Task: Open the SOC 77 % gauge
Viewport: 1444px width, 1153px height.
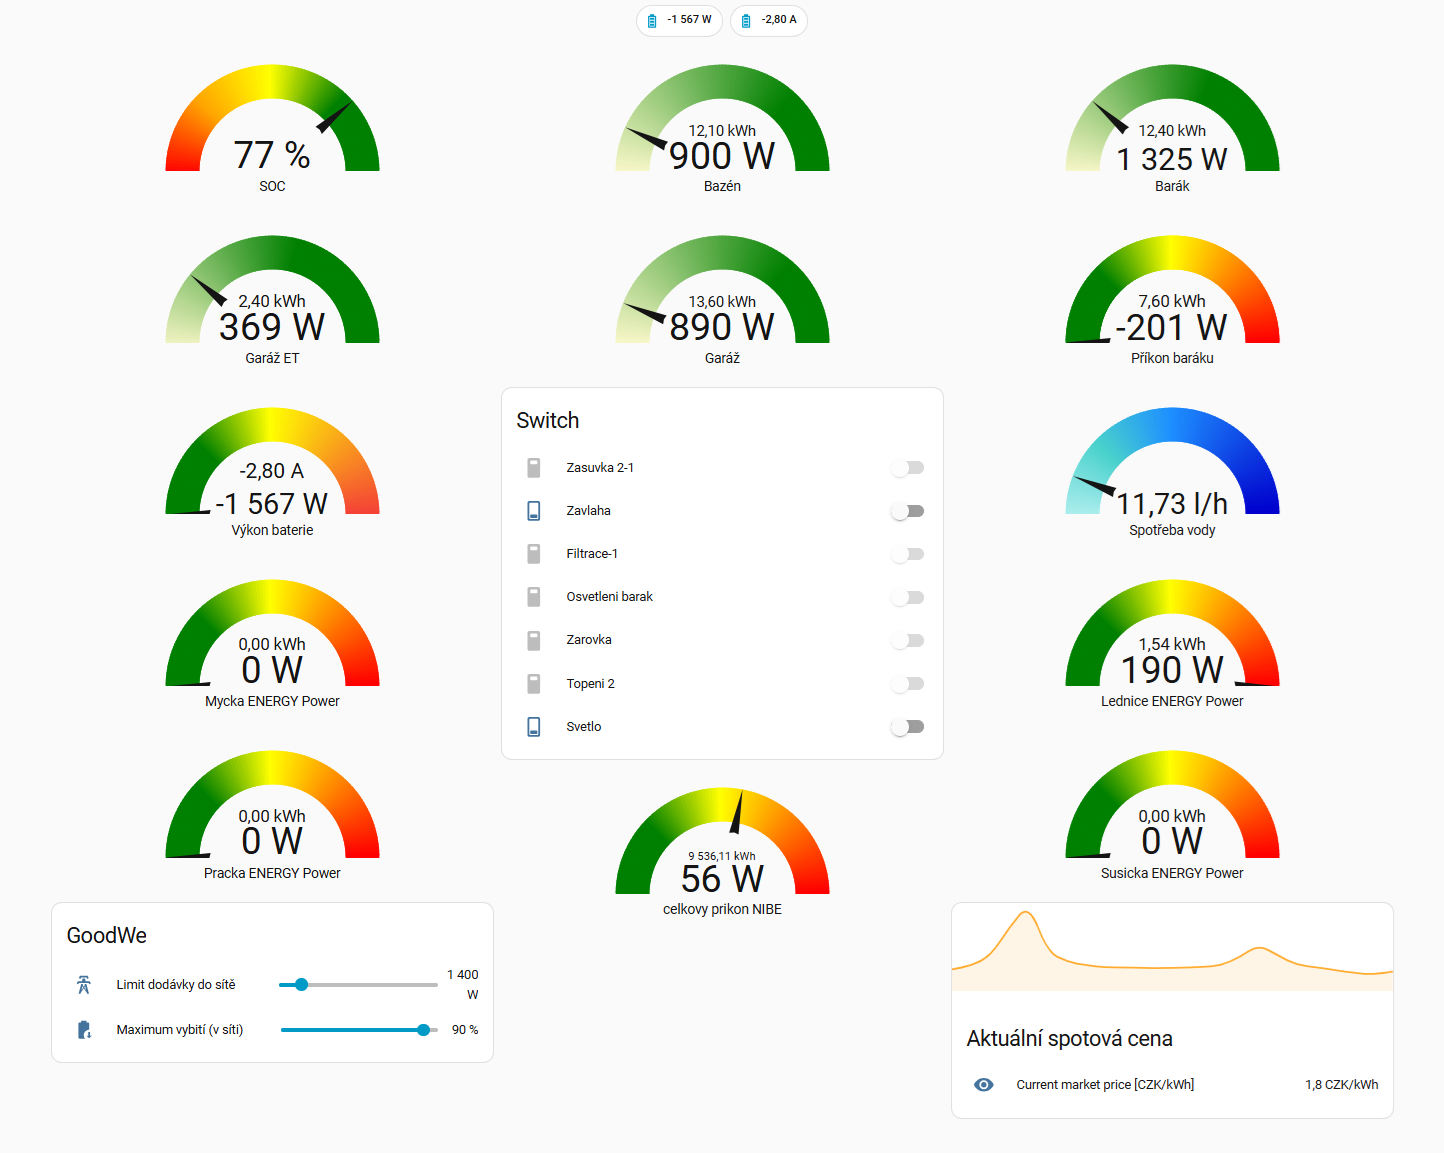Action: click(272, 130)
